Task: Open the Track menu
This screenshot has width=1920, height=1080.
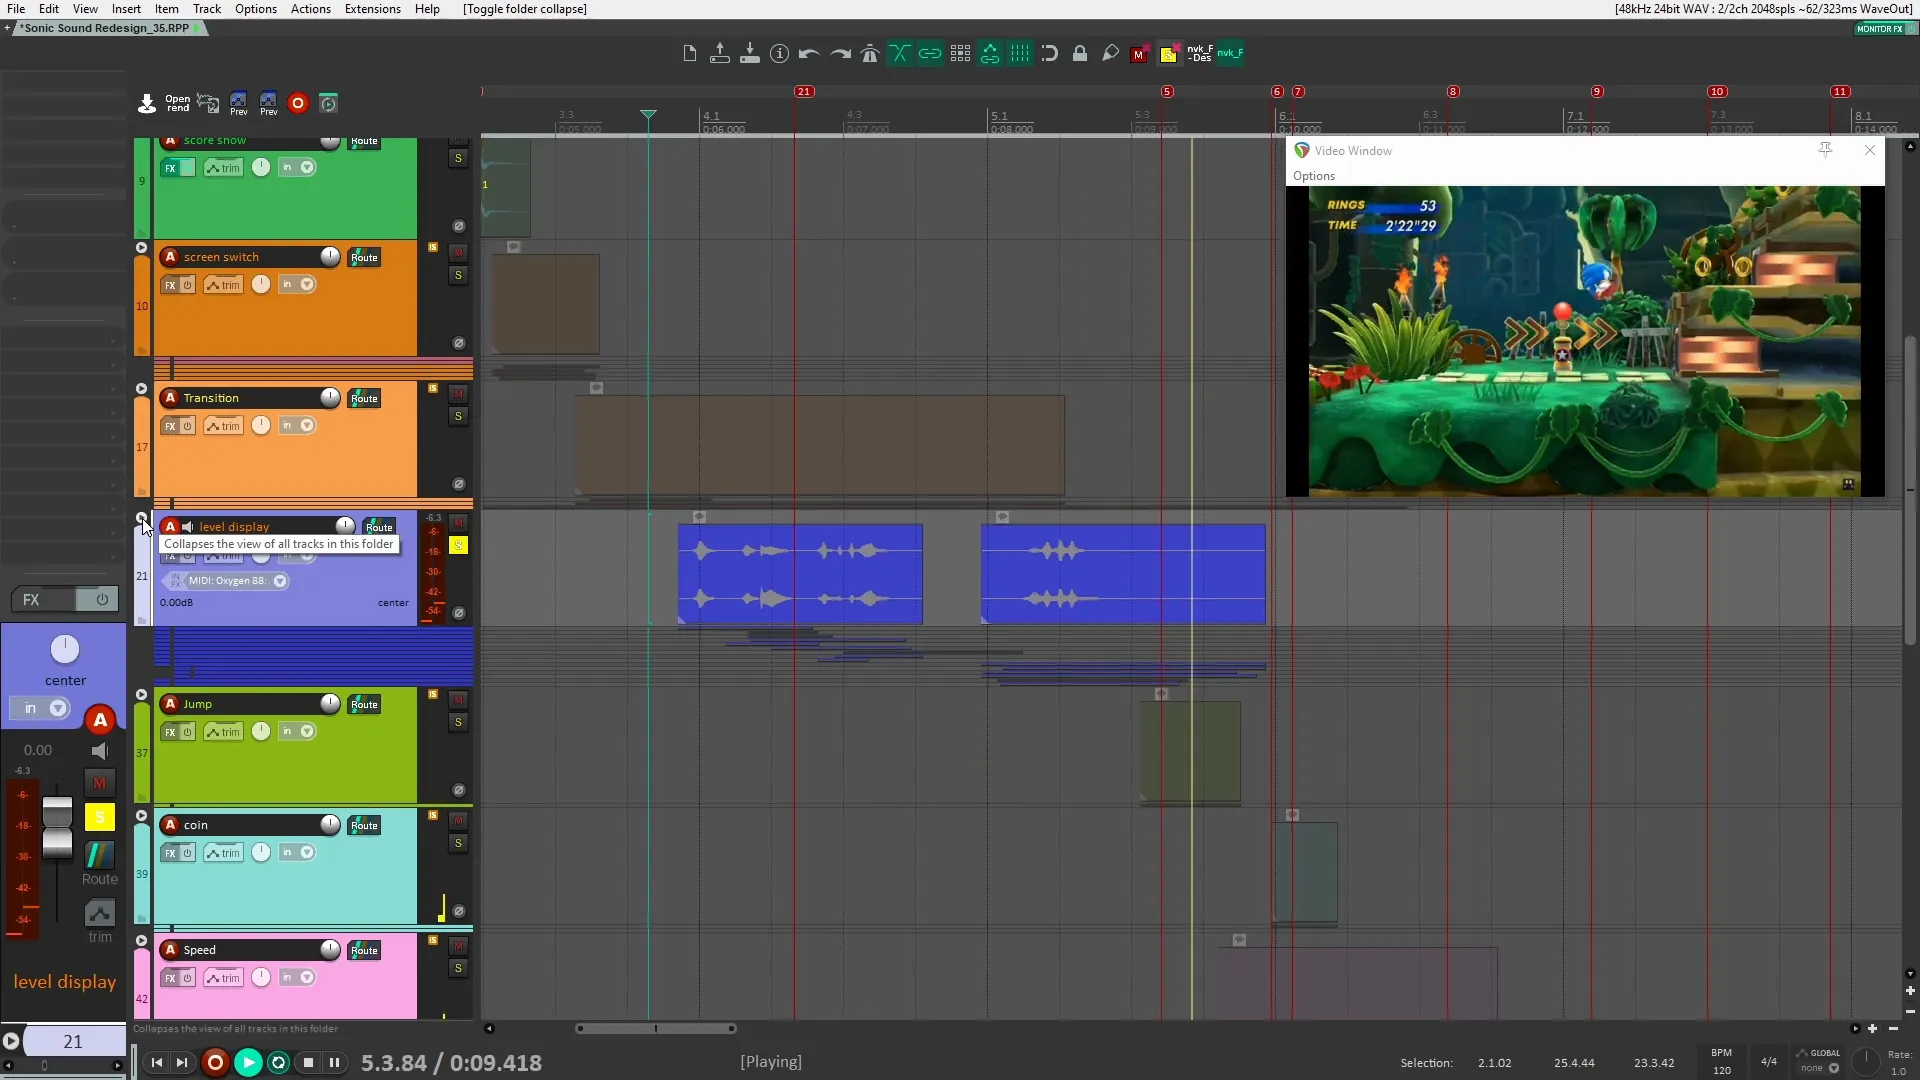Action: click(207, 9)
